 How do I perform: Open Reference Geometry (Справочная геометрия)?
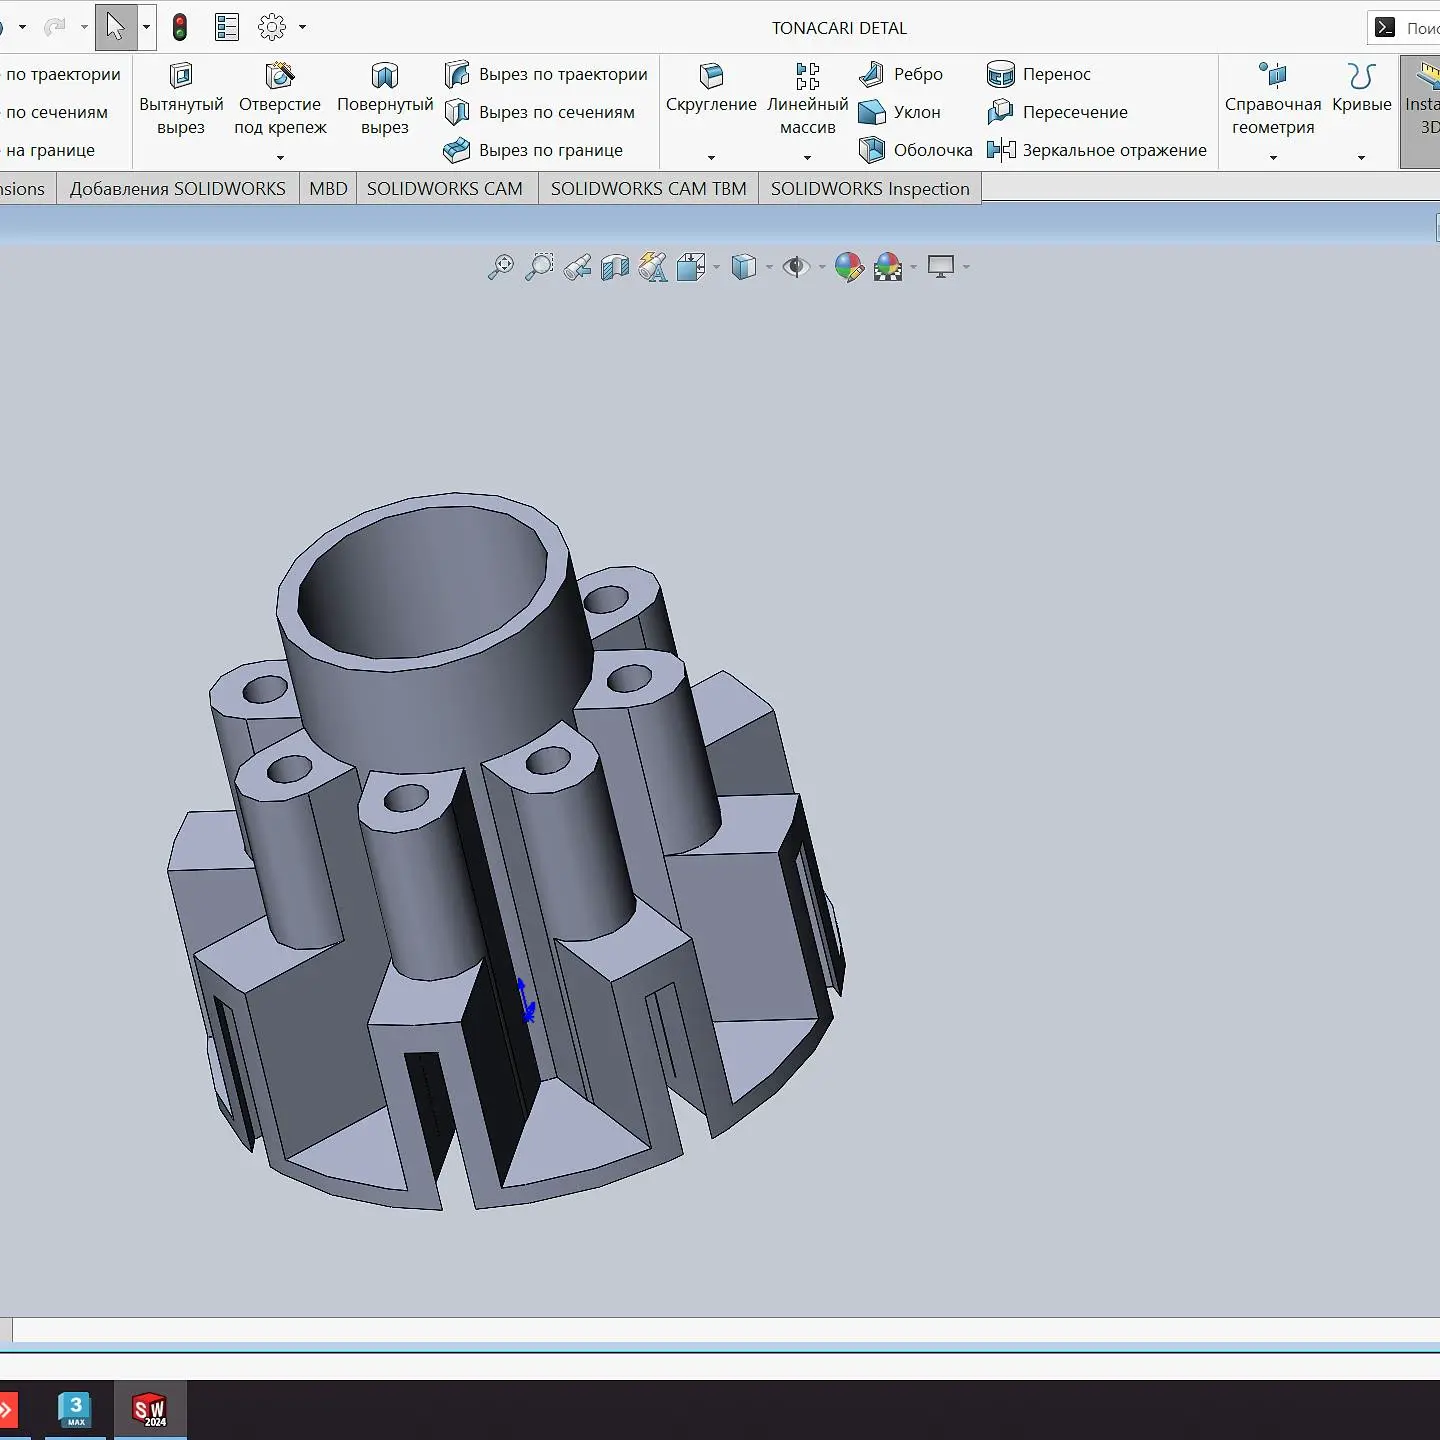pyautogui.click(x=1273, y=100)
